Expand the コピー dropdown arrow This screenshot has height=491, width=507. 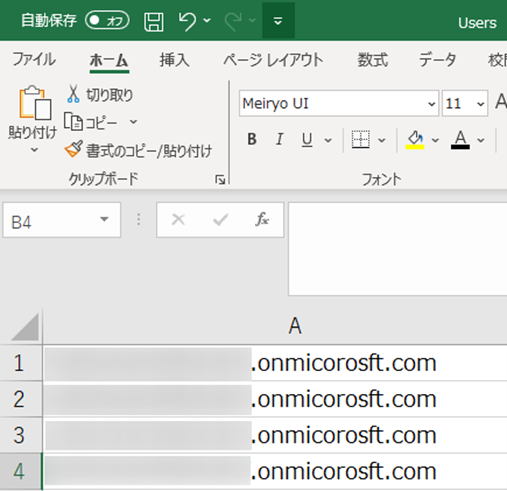133,122
